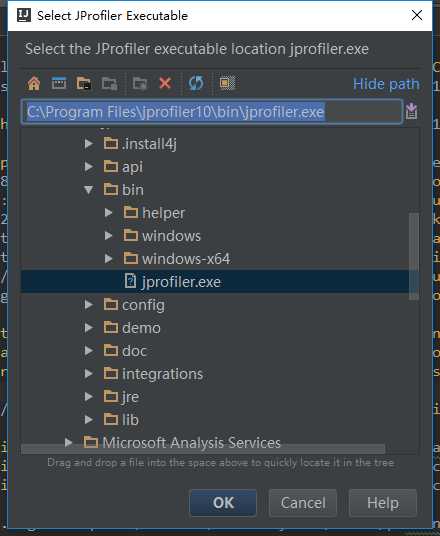Expand the integrations folder
Viewport: 440px width, 536px height.
coord(89,374)
